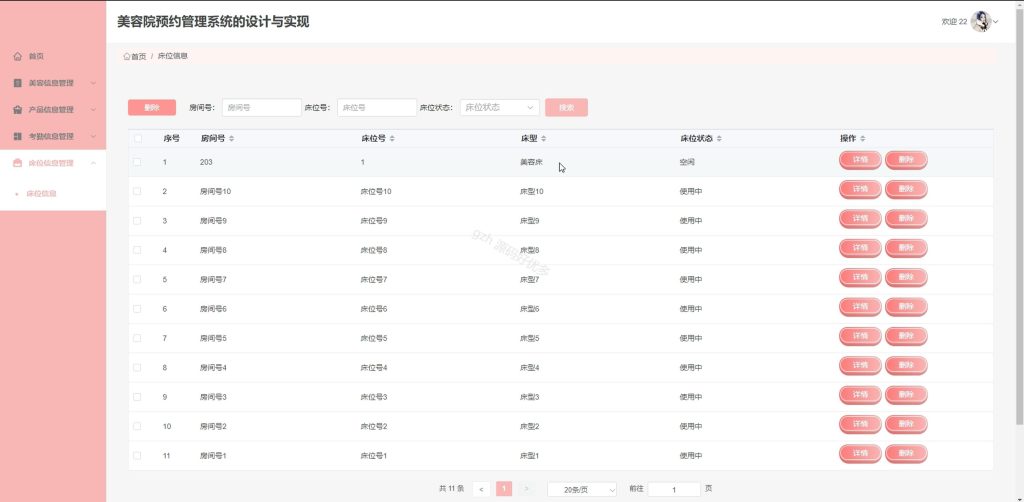Sort 床位状态 column using its arrows
This screenshot has width=1024, height=502.
719,138
